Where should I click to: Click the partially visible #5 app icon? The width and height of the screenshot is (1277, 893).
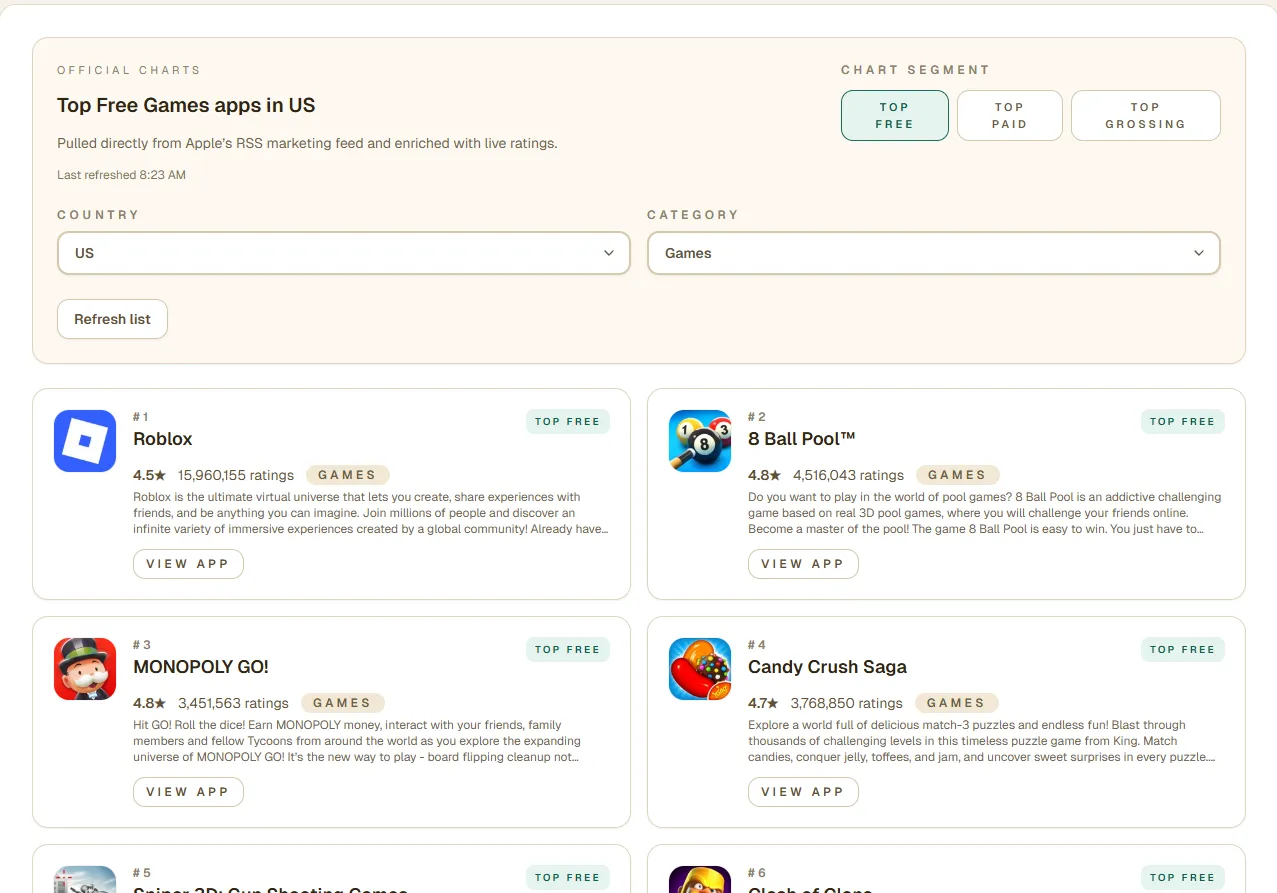tap(85, 879)
